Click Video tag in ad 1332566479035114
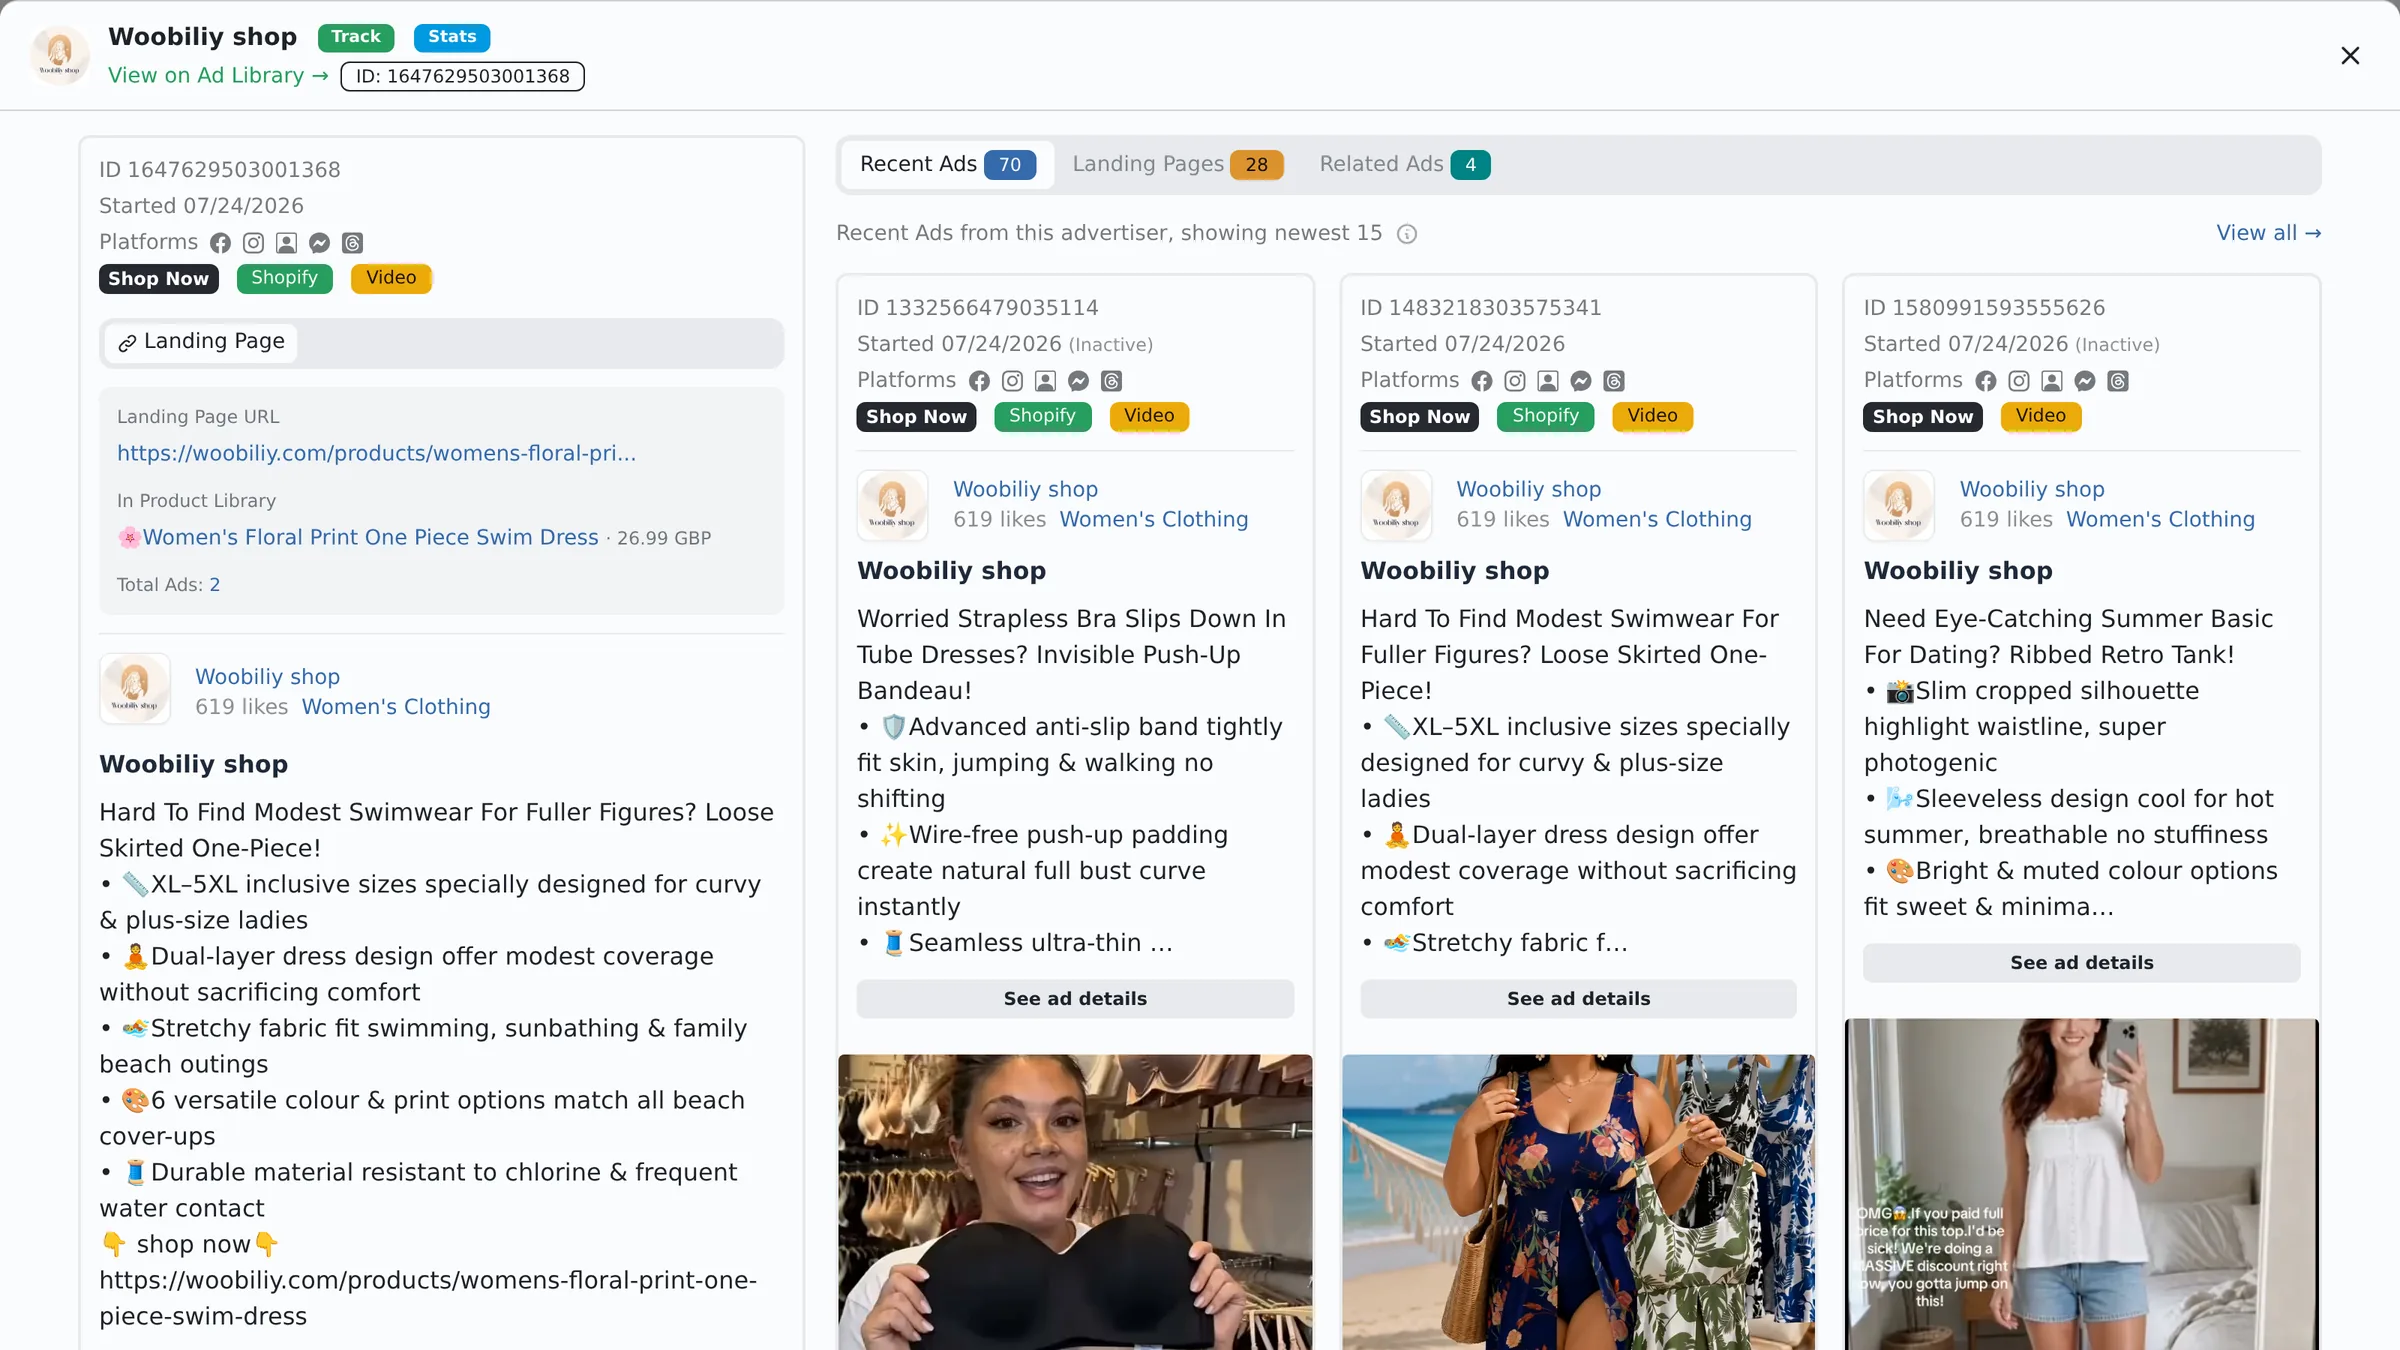This screenshot has height=1350, width=2400. (x=1149, y=416)
